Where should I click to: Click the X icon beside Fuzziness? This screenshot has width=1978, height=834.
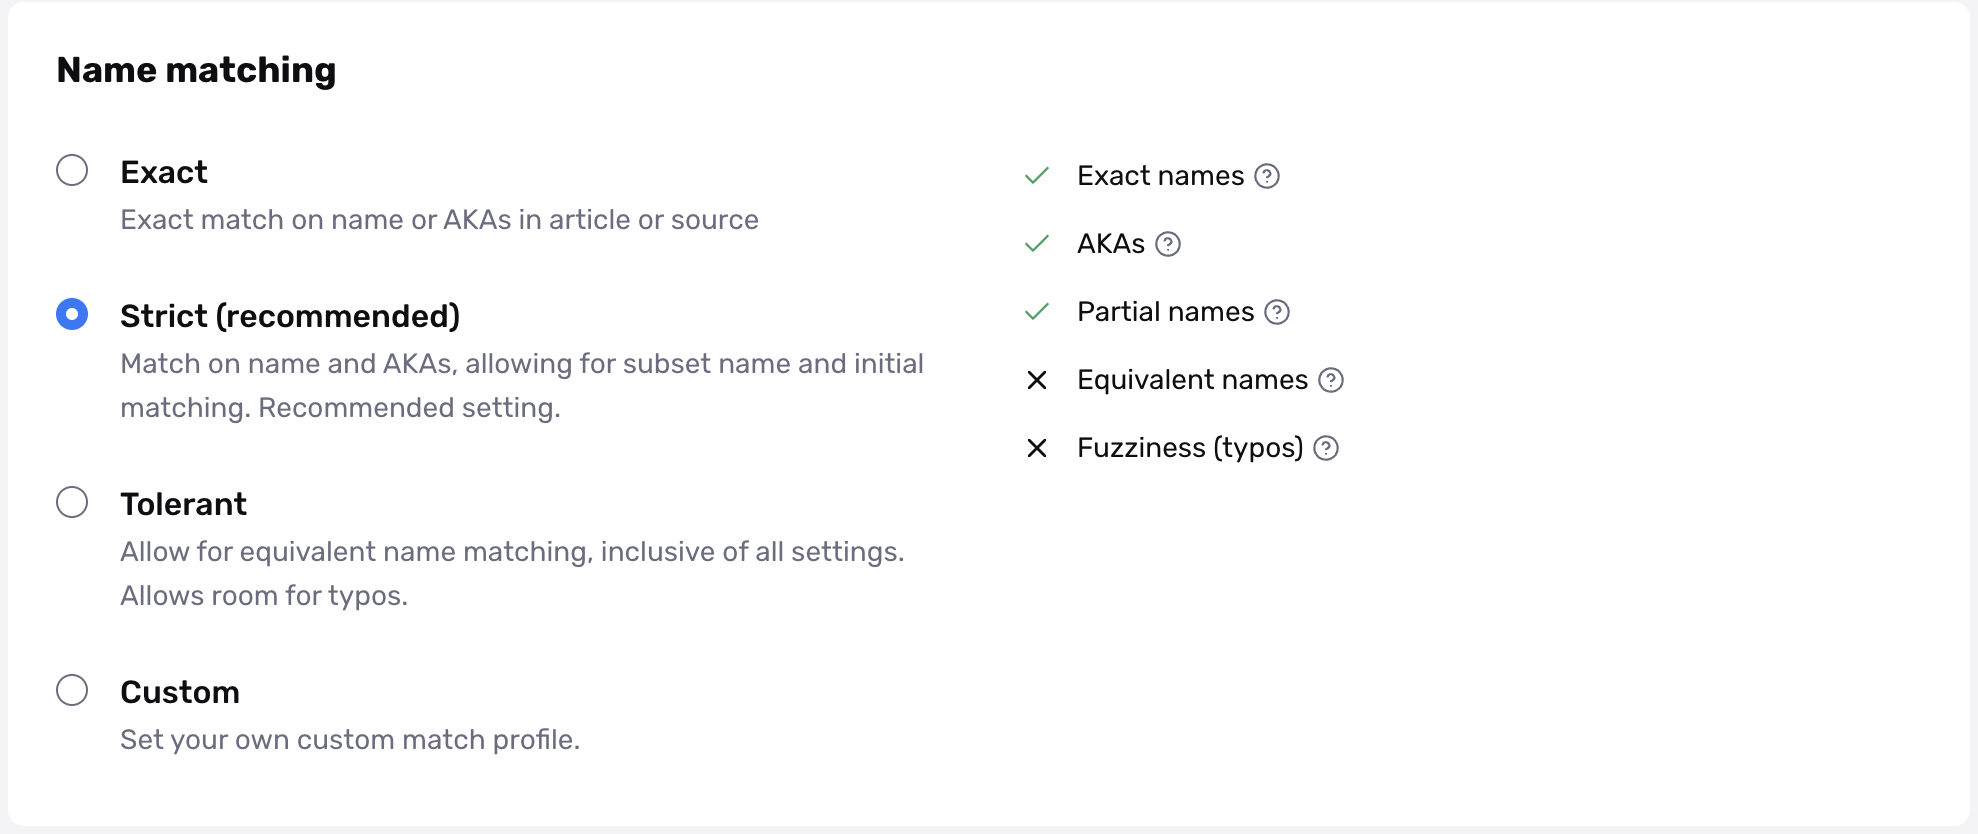pos(1037,448)
